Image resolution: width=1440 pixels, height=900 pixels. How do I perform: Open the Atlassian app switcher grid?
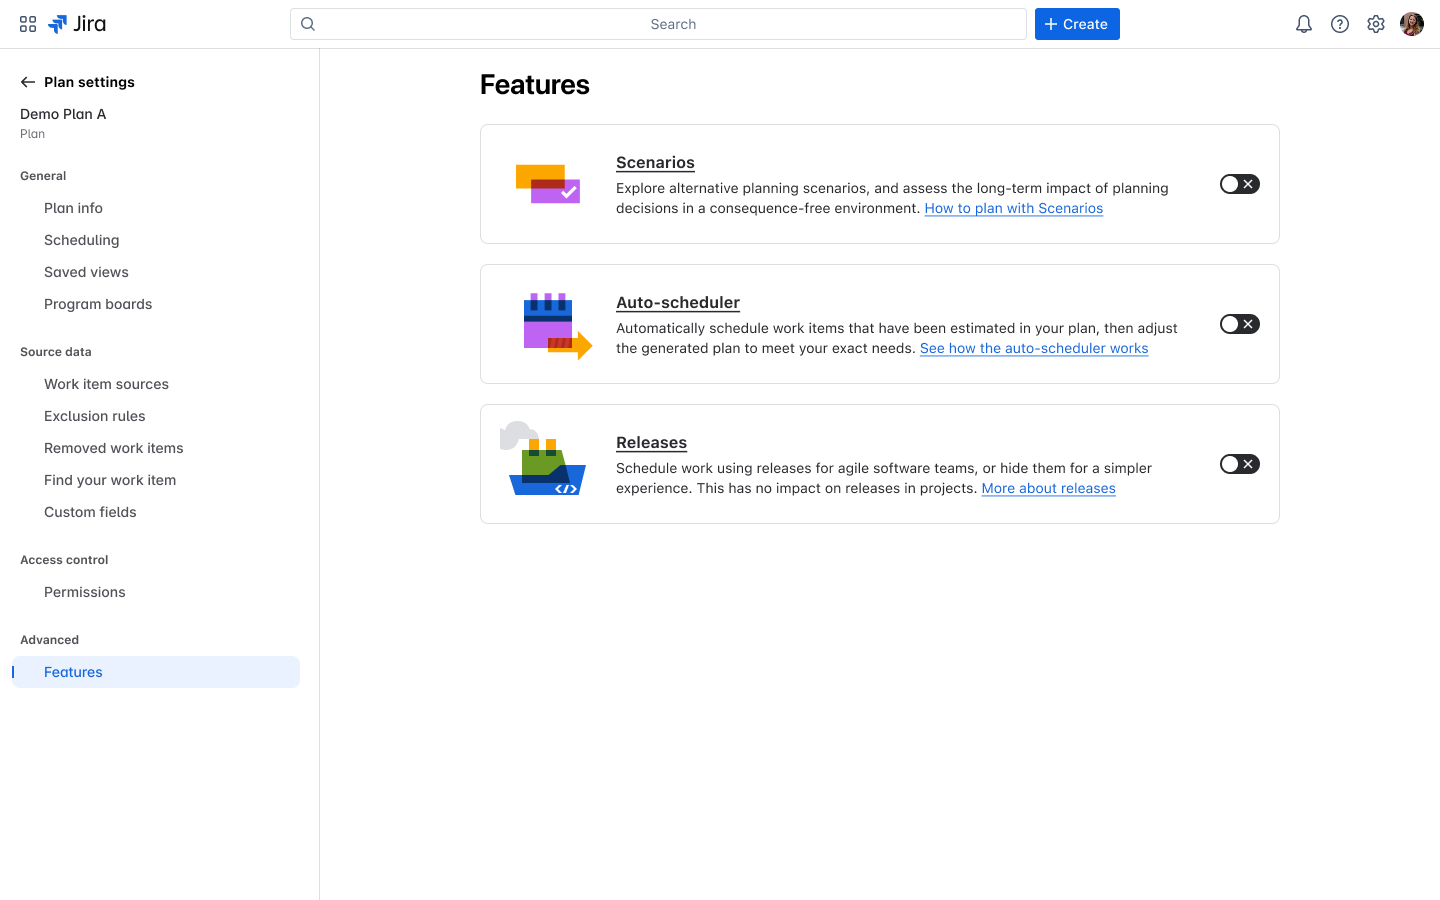pos(27,23)
